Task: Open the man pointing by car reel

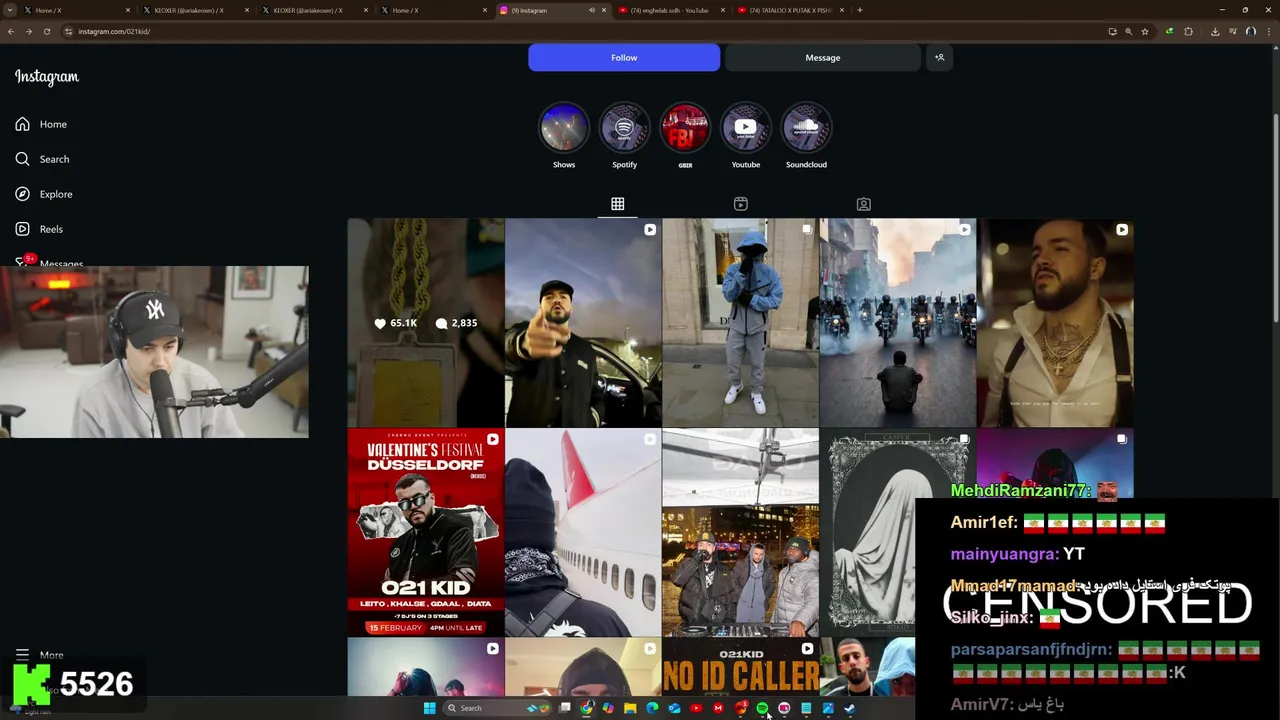Action: tap(583, 323)
